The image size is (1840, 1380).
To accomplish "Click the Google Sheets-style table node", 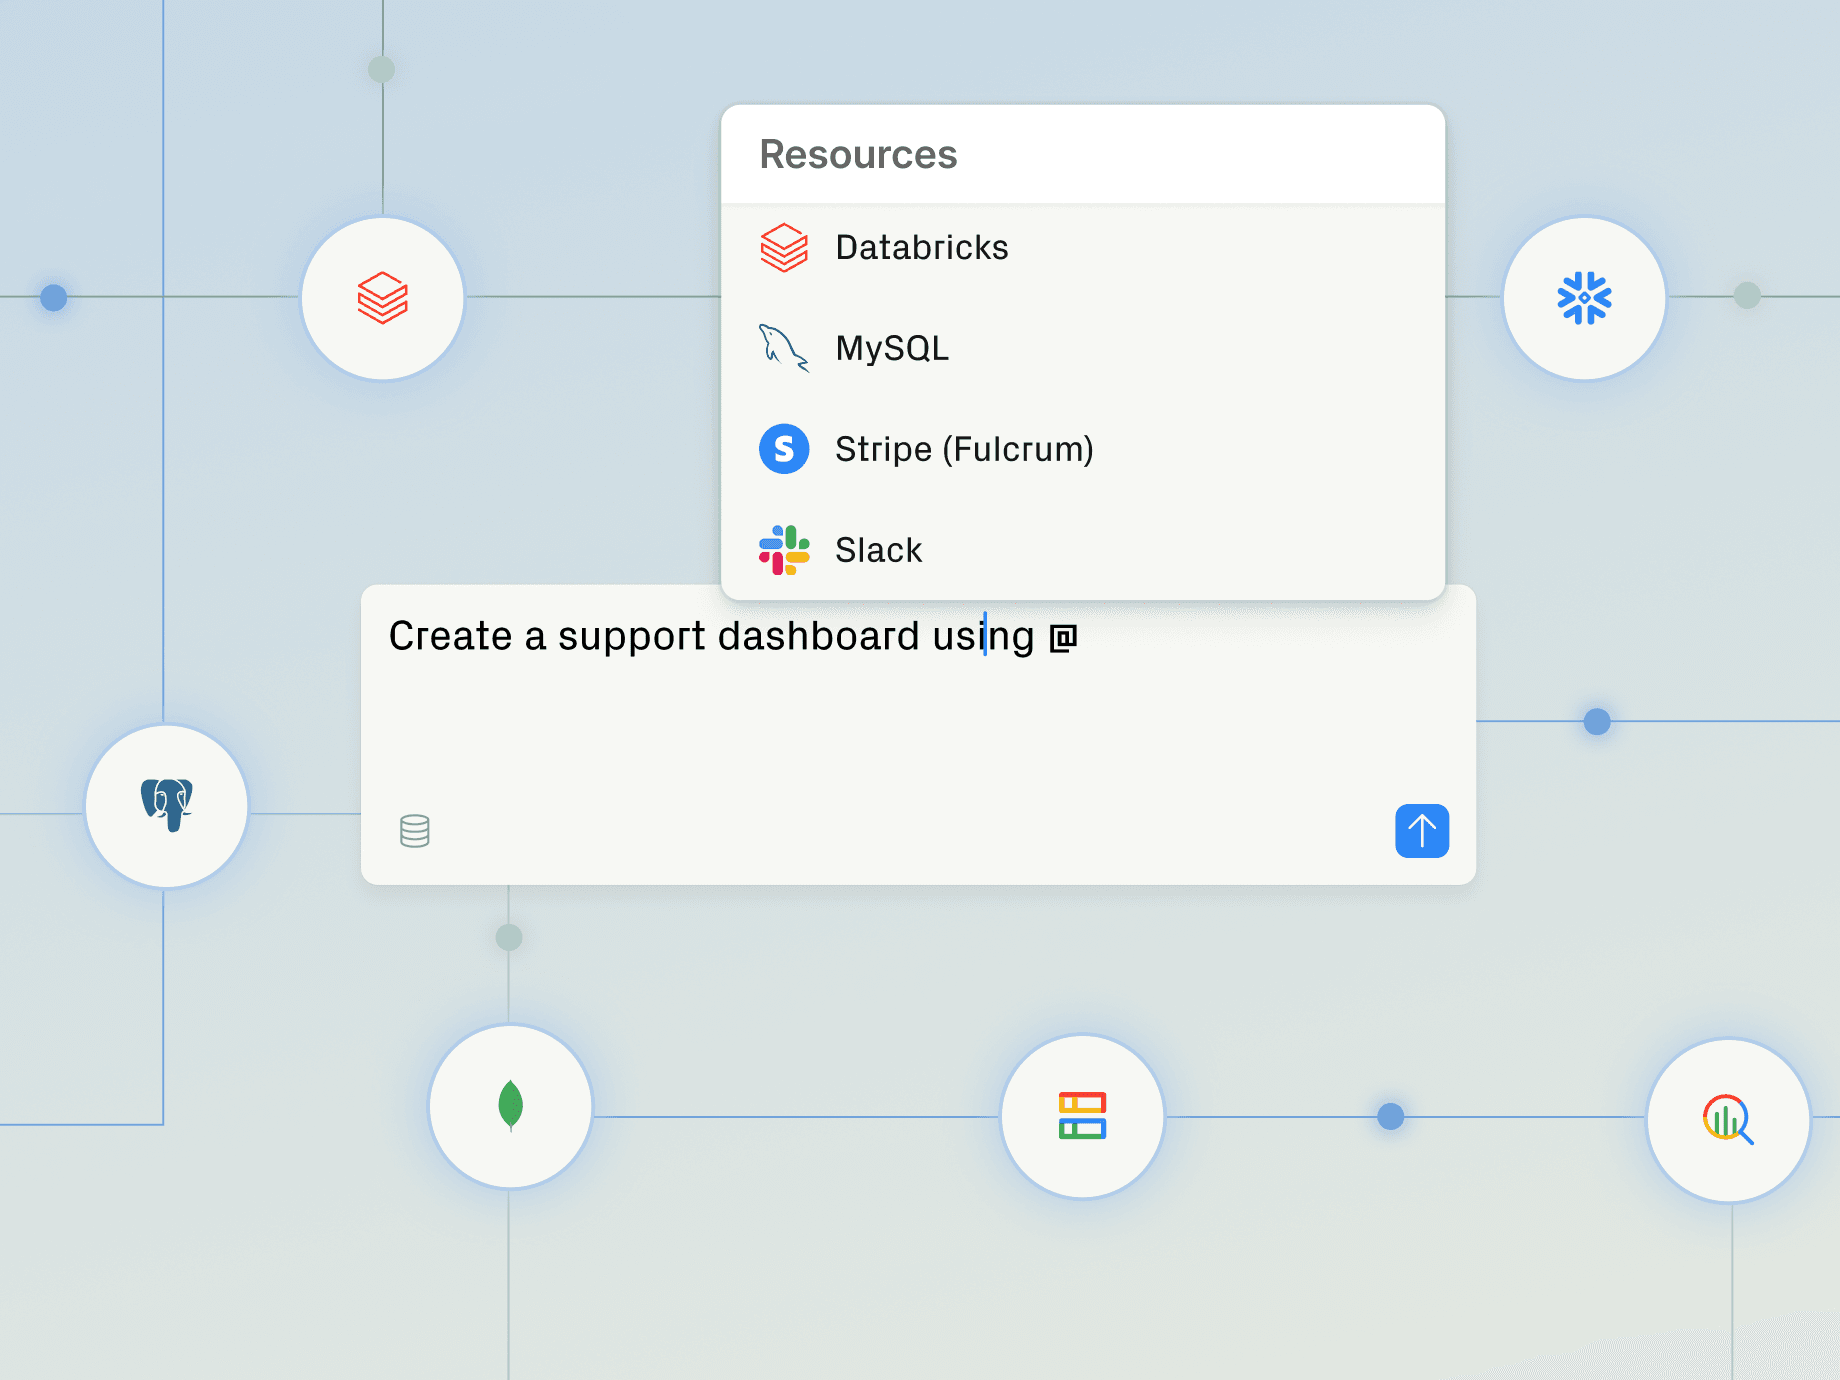I will (1083, 1116).
